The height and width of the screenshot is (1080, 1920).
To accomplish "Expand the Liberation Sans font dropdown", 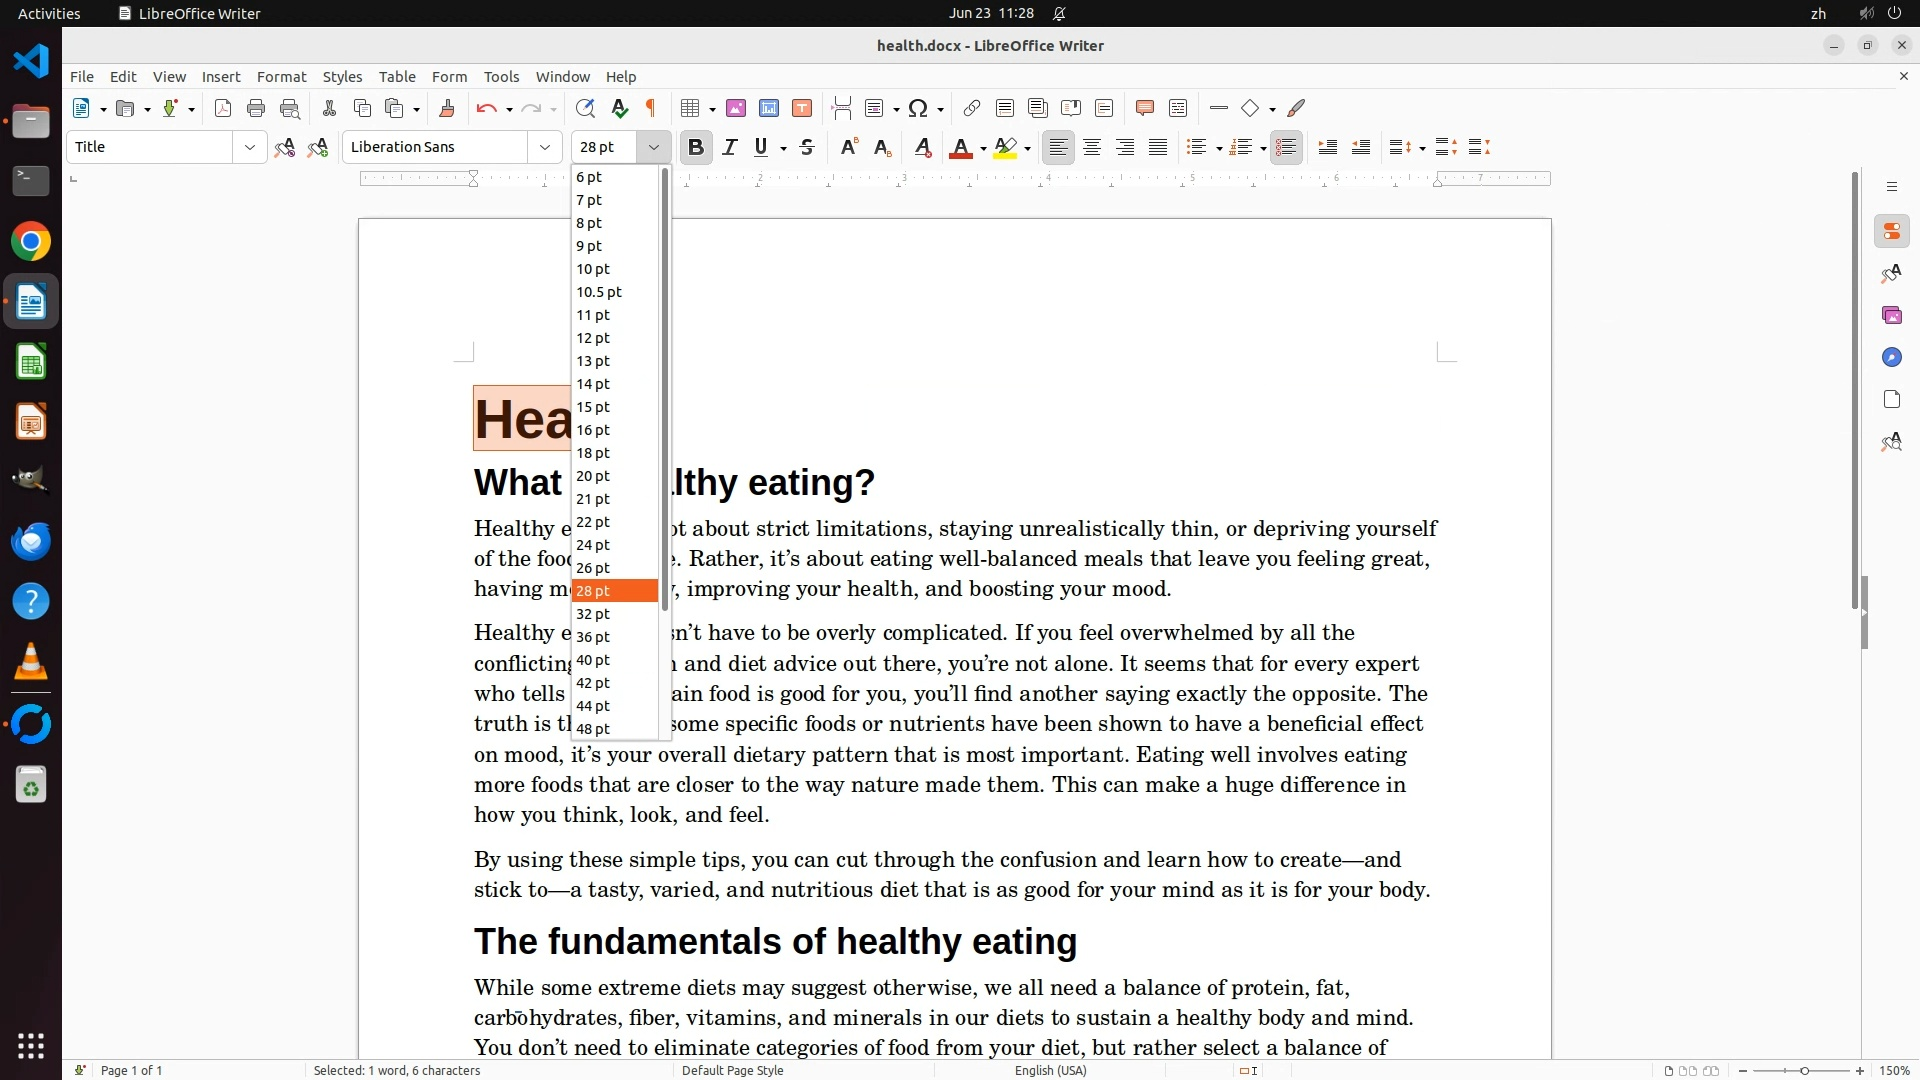I will pos(545,147).
